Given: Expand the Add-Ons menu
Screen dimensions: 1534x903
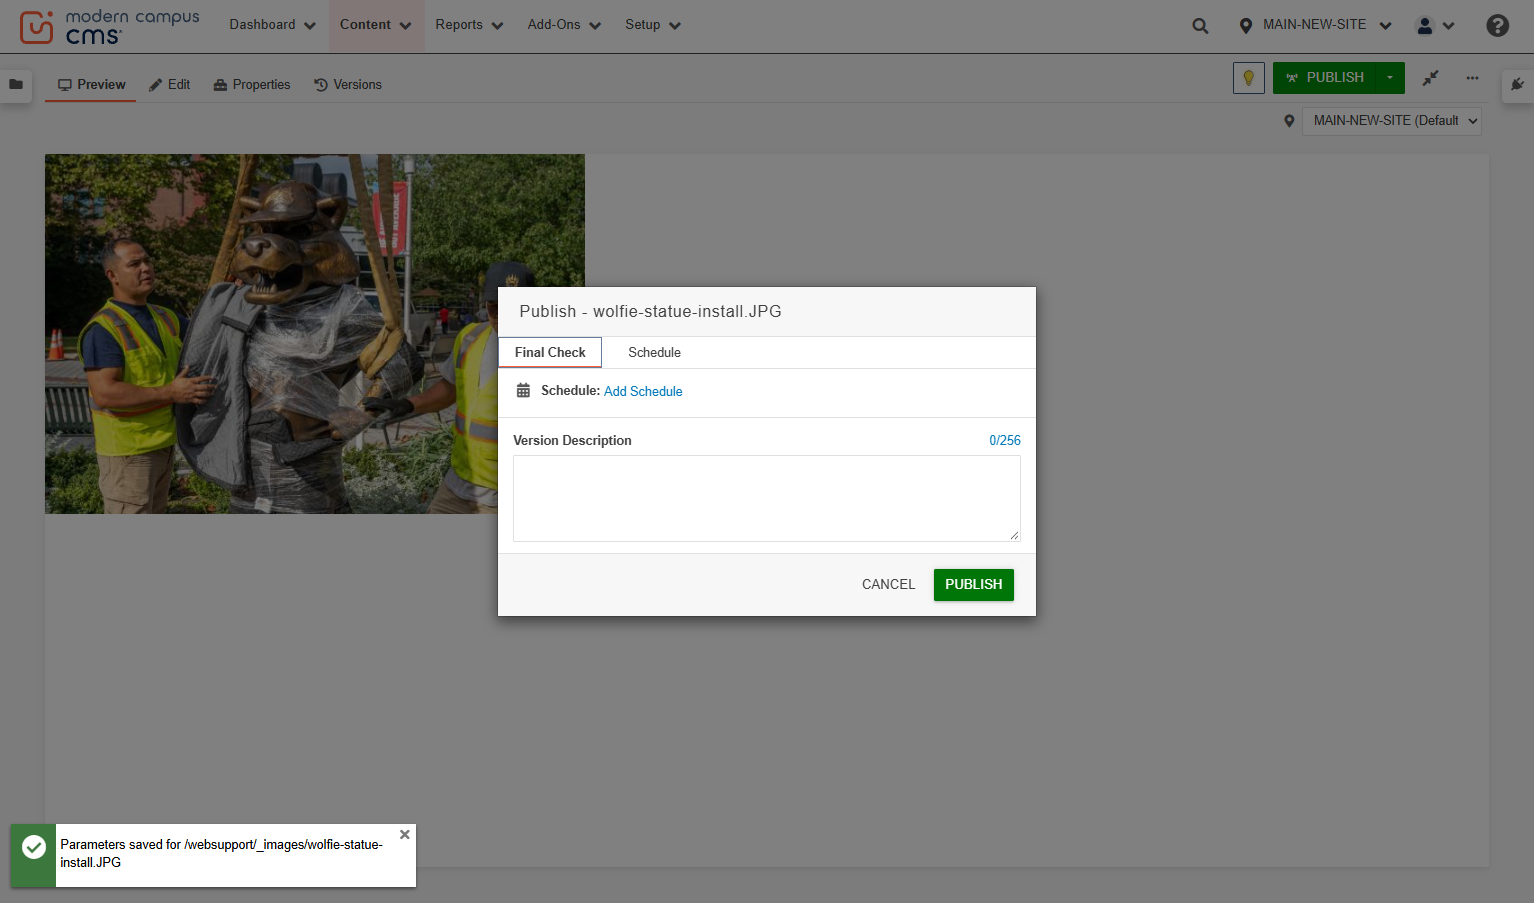Looking at the screenshot, I should point(564,25).
